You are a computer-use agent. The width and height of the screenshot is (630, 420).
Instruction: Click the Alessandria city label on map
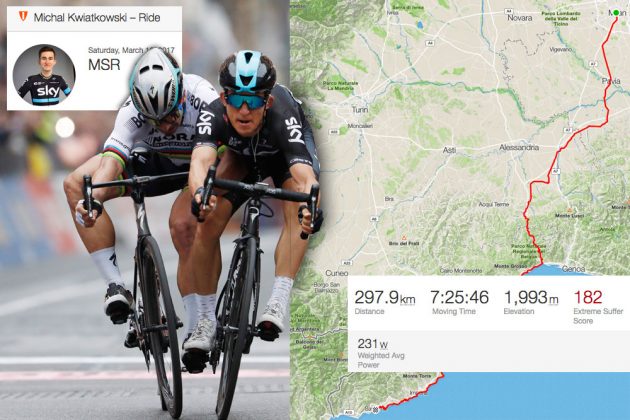519,148
